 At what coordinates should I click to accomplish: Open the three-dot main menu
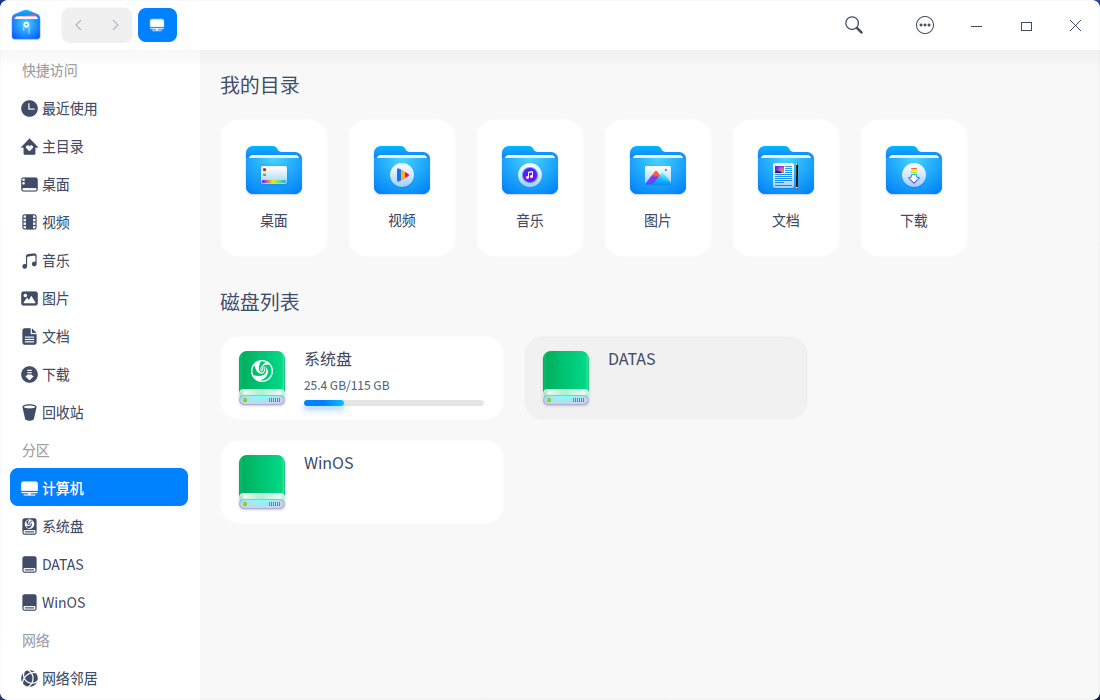925,25
